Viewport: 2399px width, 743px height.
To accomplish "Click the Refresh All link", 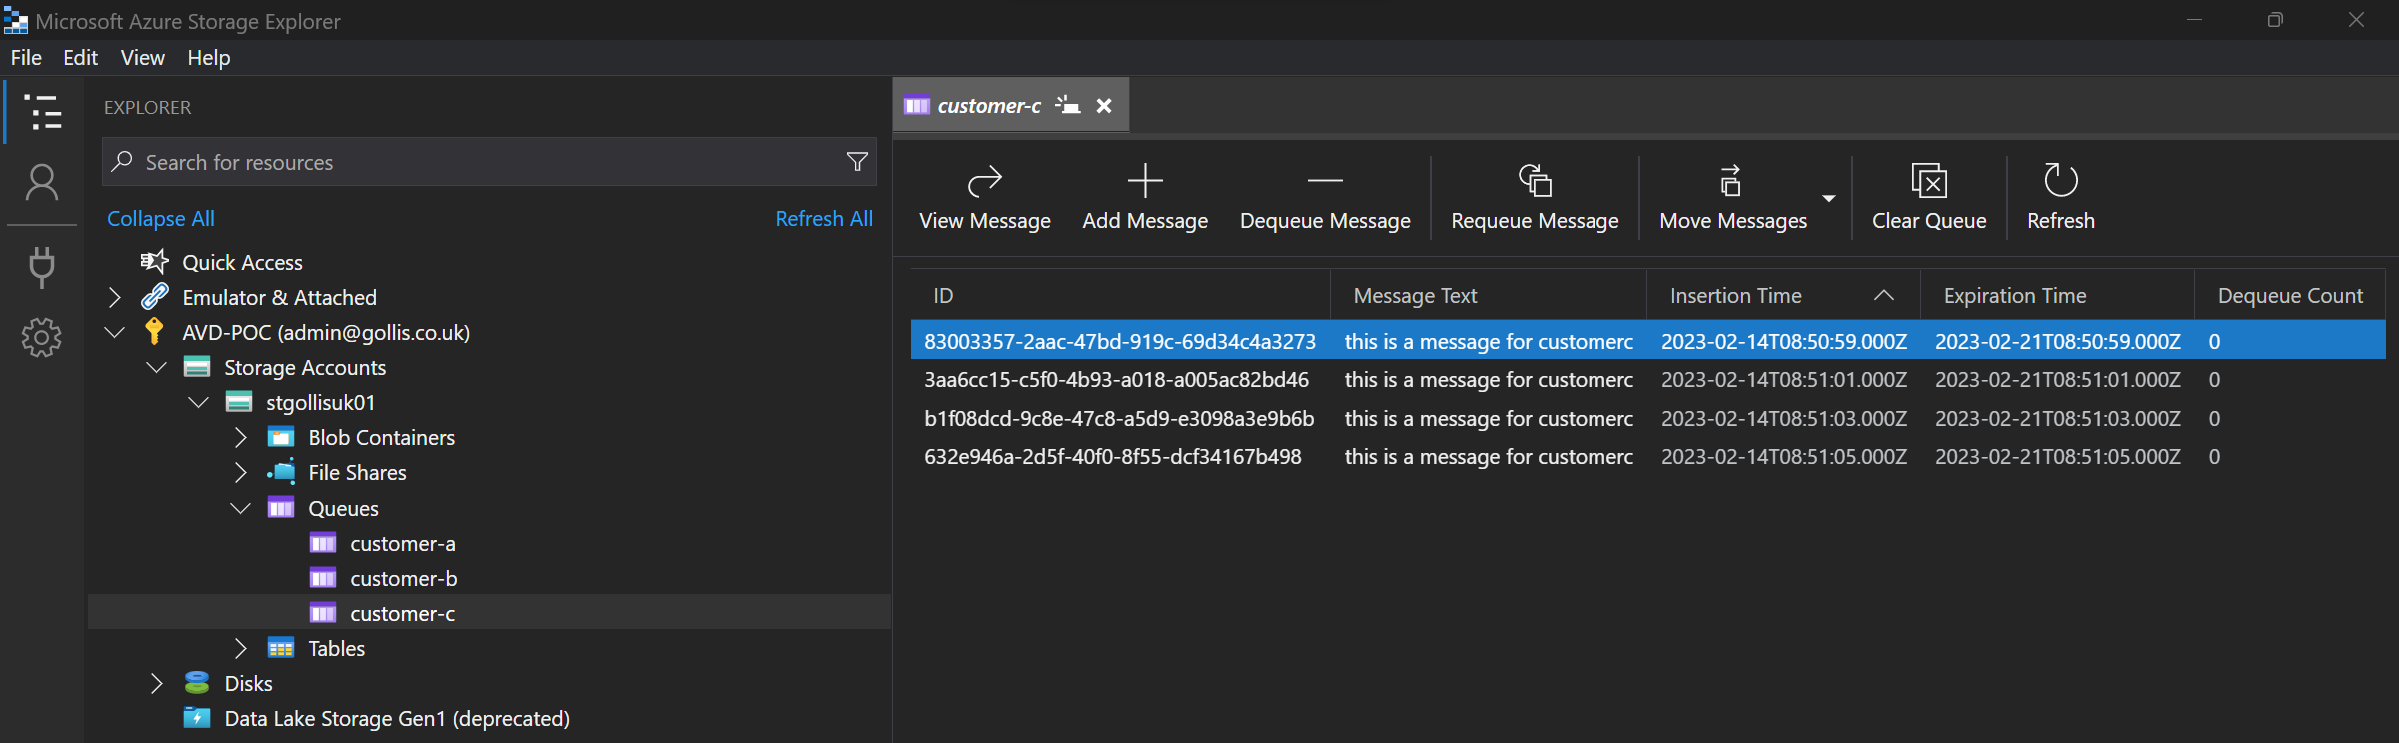I will click(x=824, y=218).
